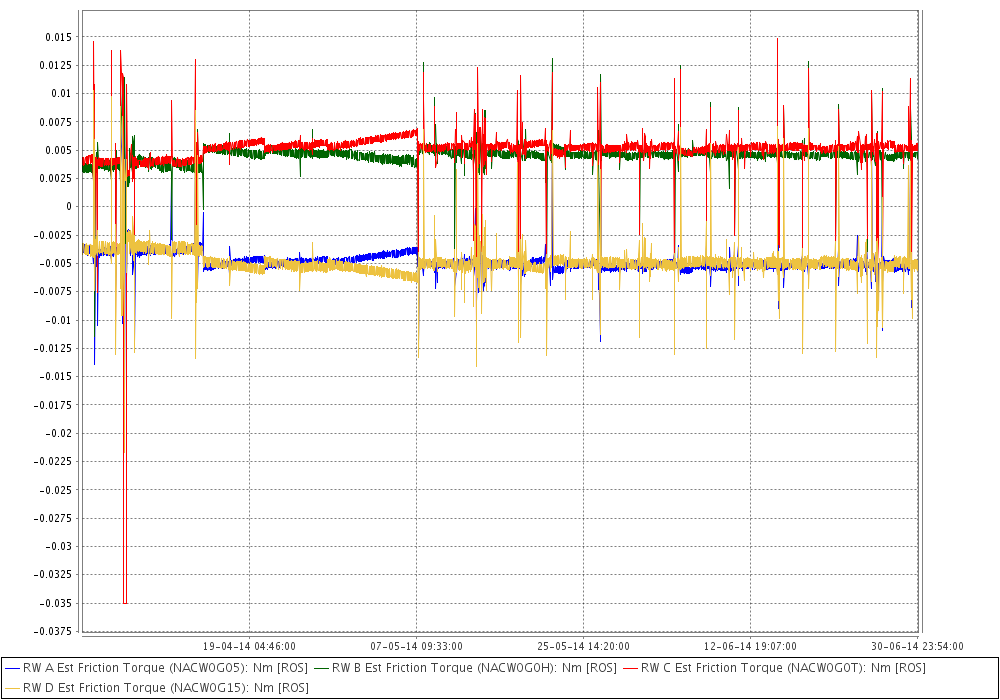
Task: Click the -0.02 y-axis value
Action: click(x=58, y=433)
